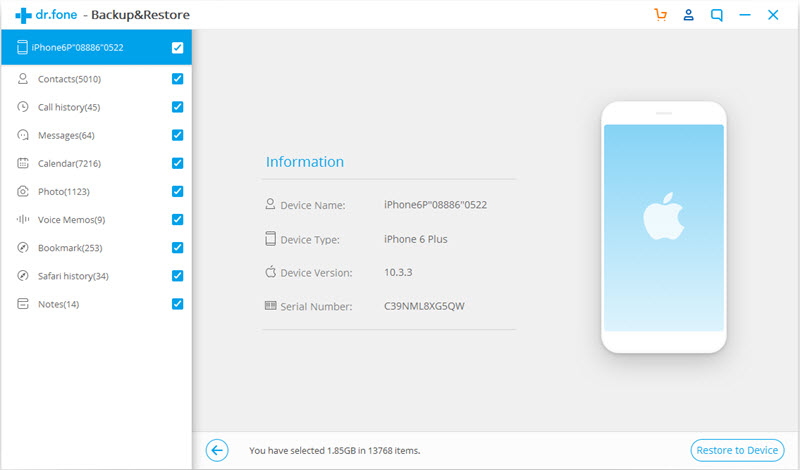Toggle the iPhone6P device select-all checkbox
800x470 pixels.
point(177,48)
